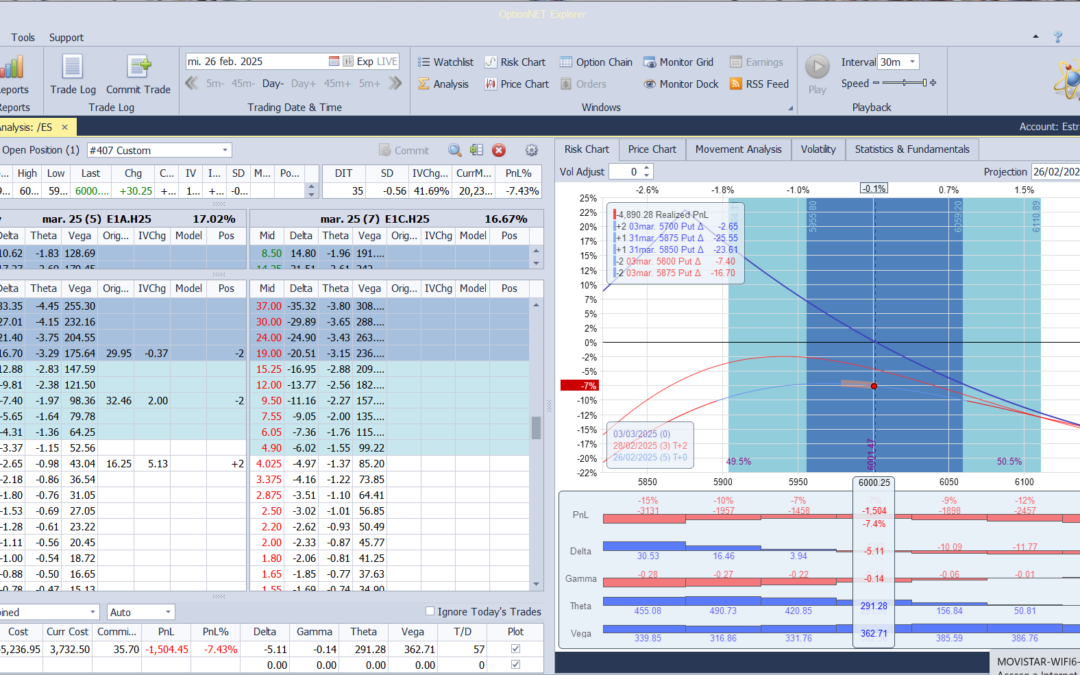Switch to the Volatility tab

pos(818,149)
